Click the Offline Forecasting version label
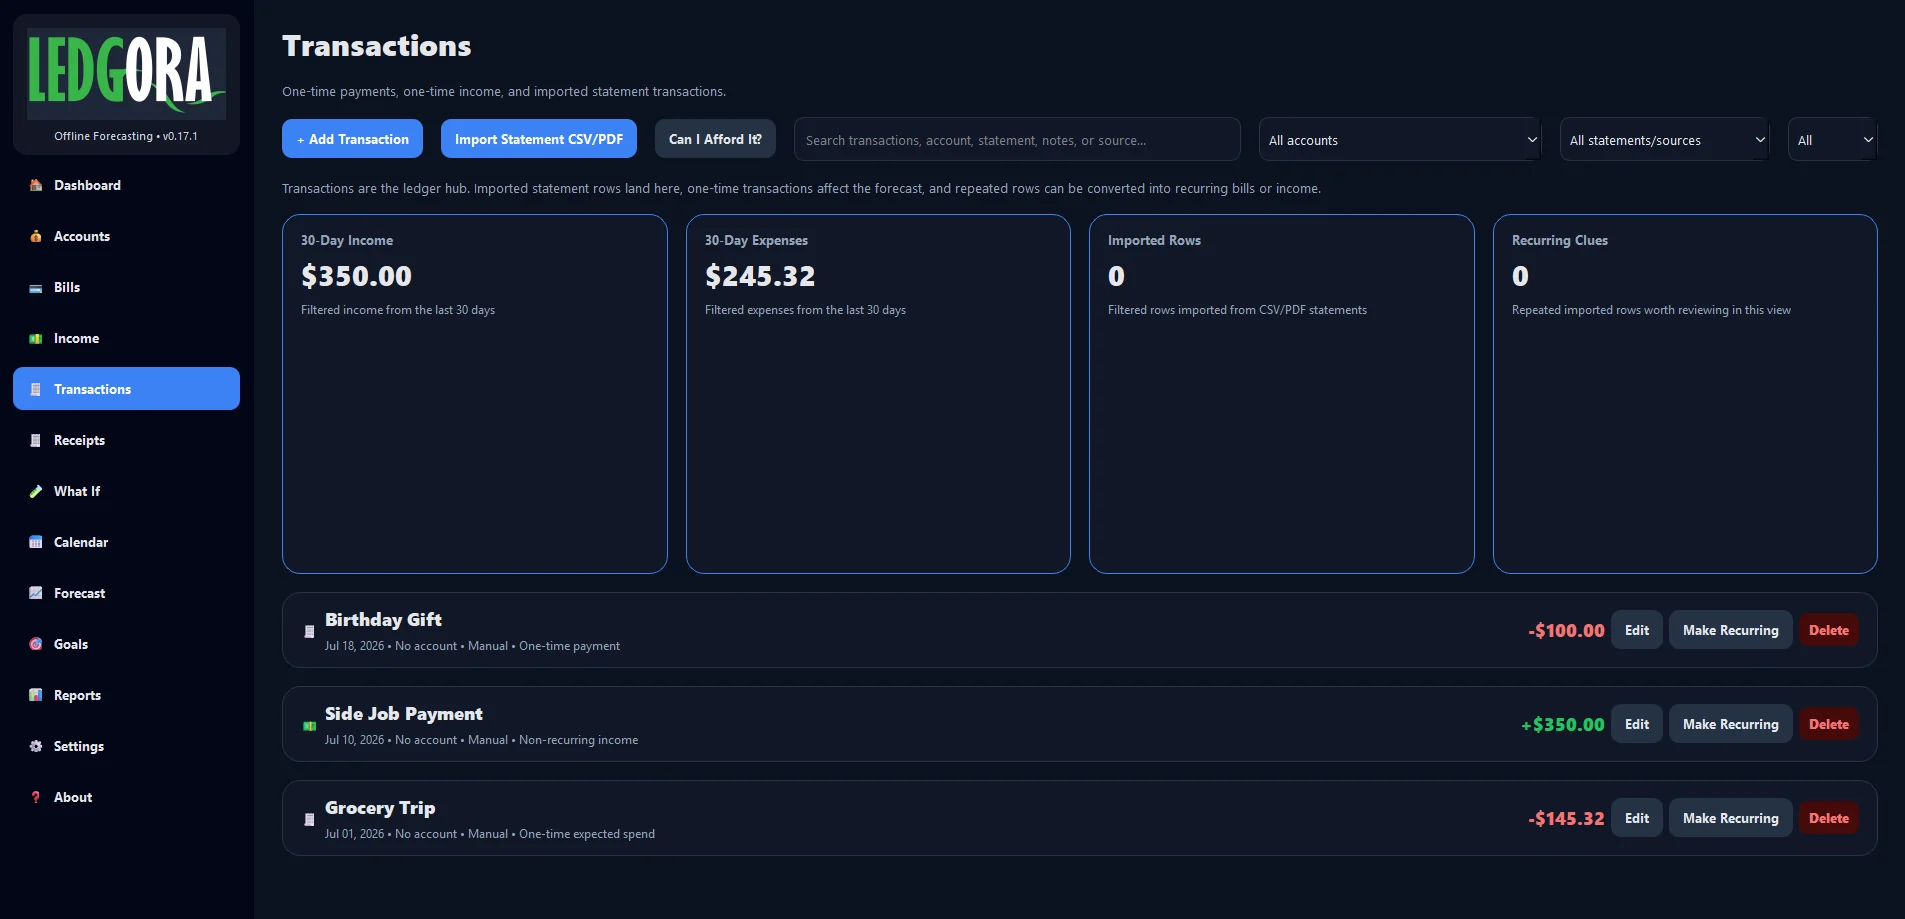The height and width of the screenshot is (919, 1905). tap(126, 136)
